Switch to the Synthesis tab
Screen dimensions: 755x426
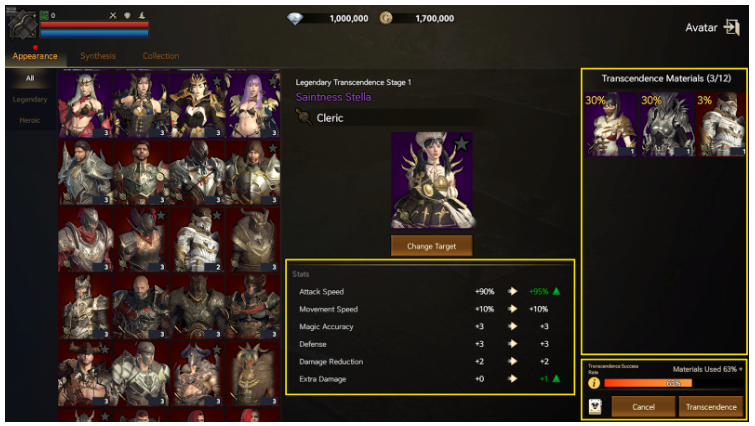(x=98, y=56)
